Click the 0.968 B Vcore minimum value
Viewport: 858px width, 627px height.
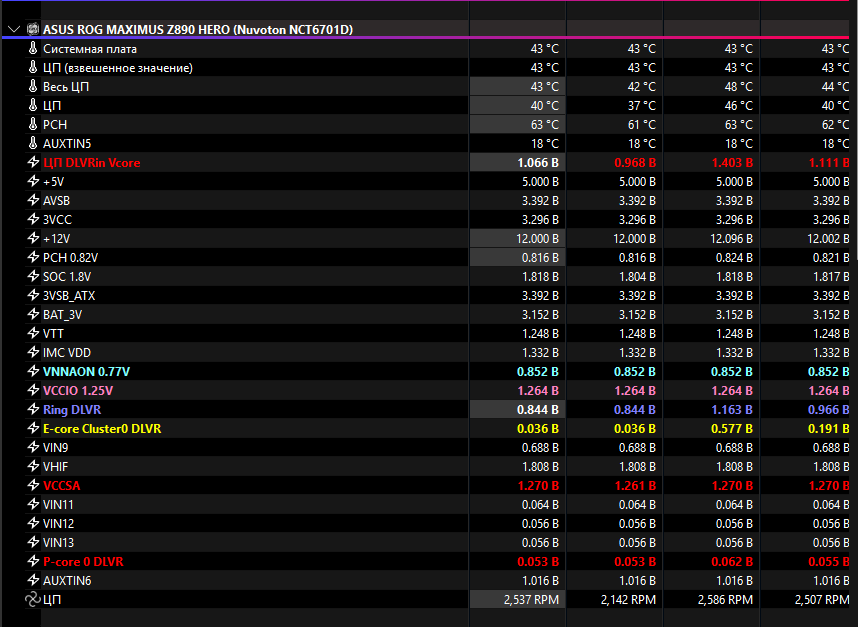point(635,162)
